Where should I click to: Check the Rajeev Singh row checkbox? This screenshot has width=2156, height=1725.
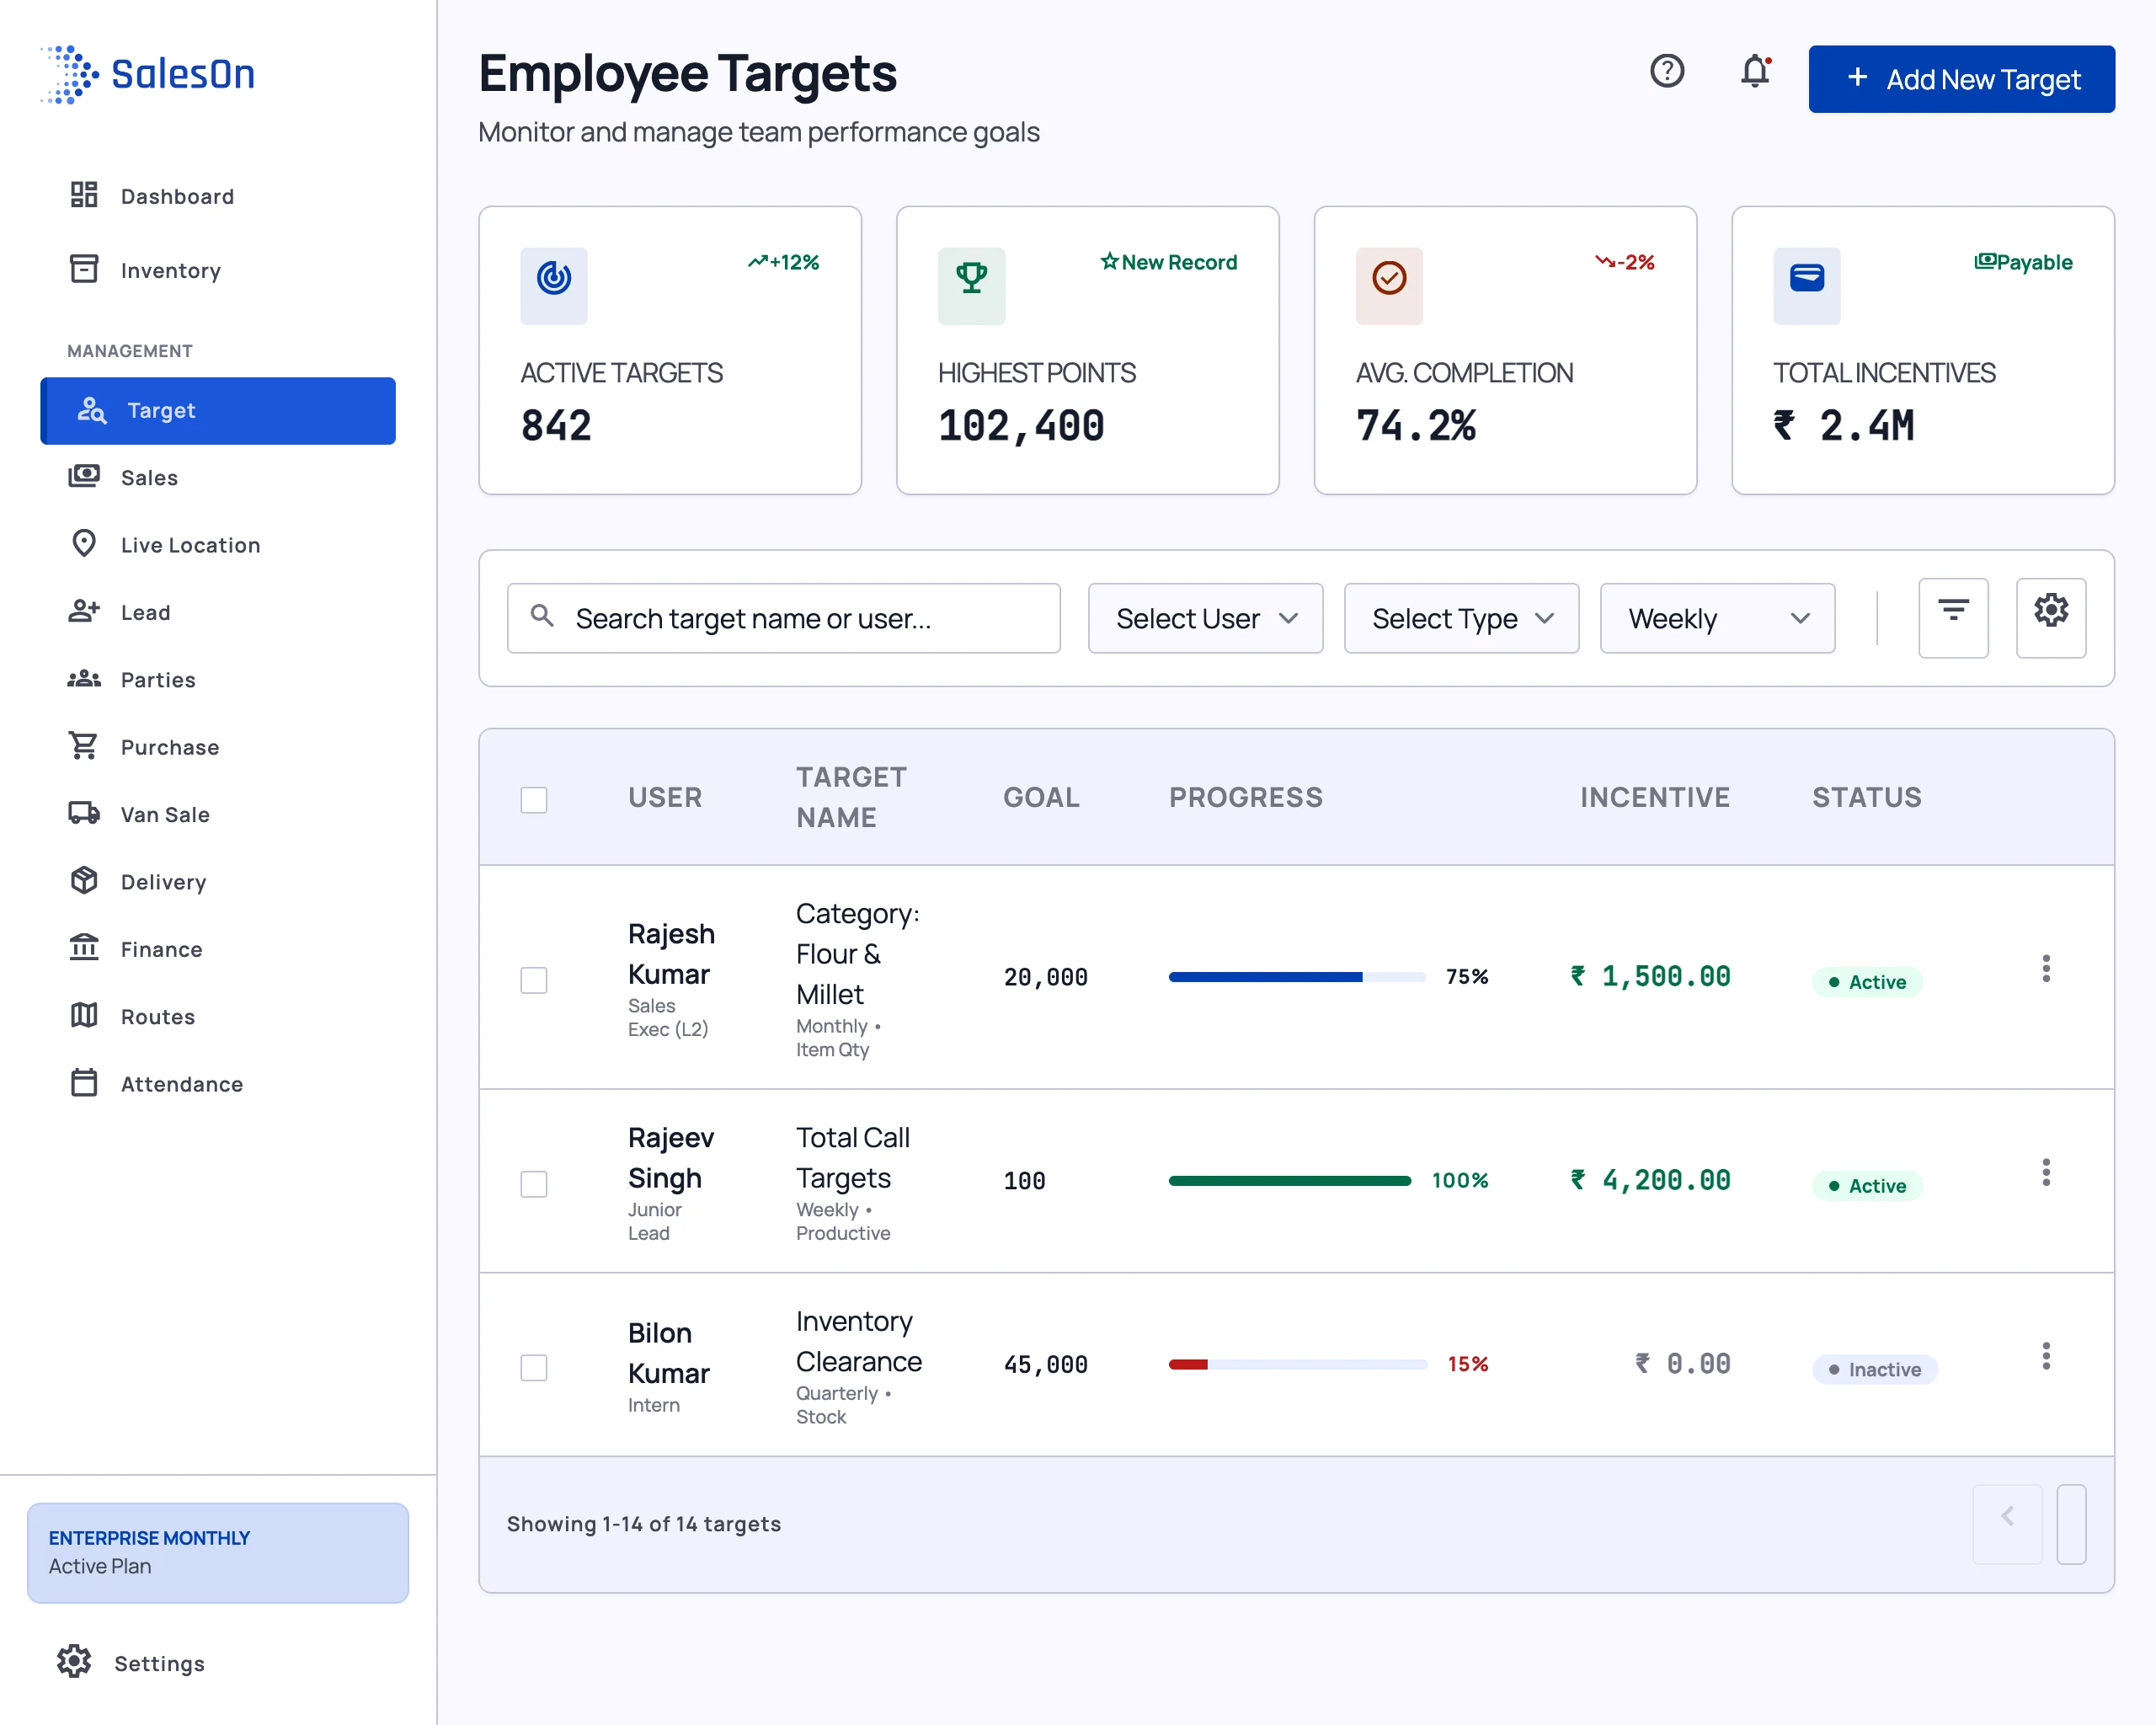(x=534, y=1183)
